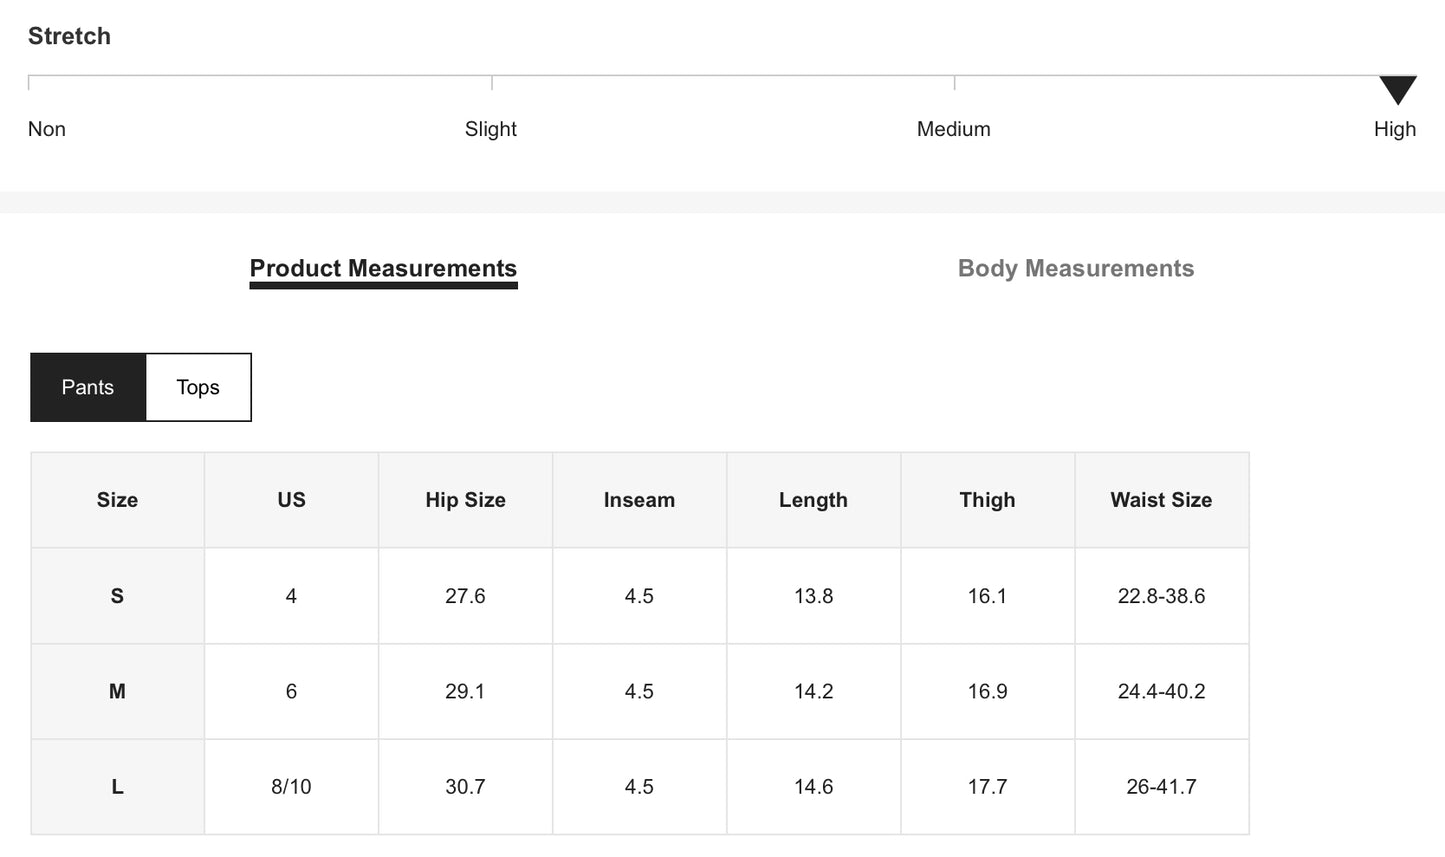Select the L size row label
This screenshot has height=857, width=1445.
(117, 787)
